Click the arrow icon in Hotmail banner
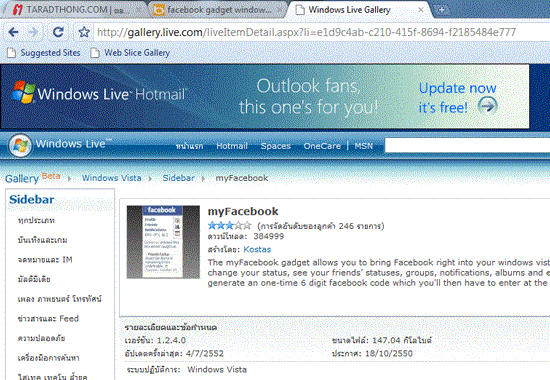This screenshot has width=550, height=380. (x=488, y=106)
